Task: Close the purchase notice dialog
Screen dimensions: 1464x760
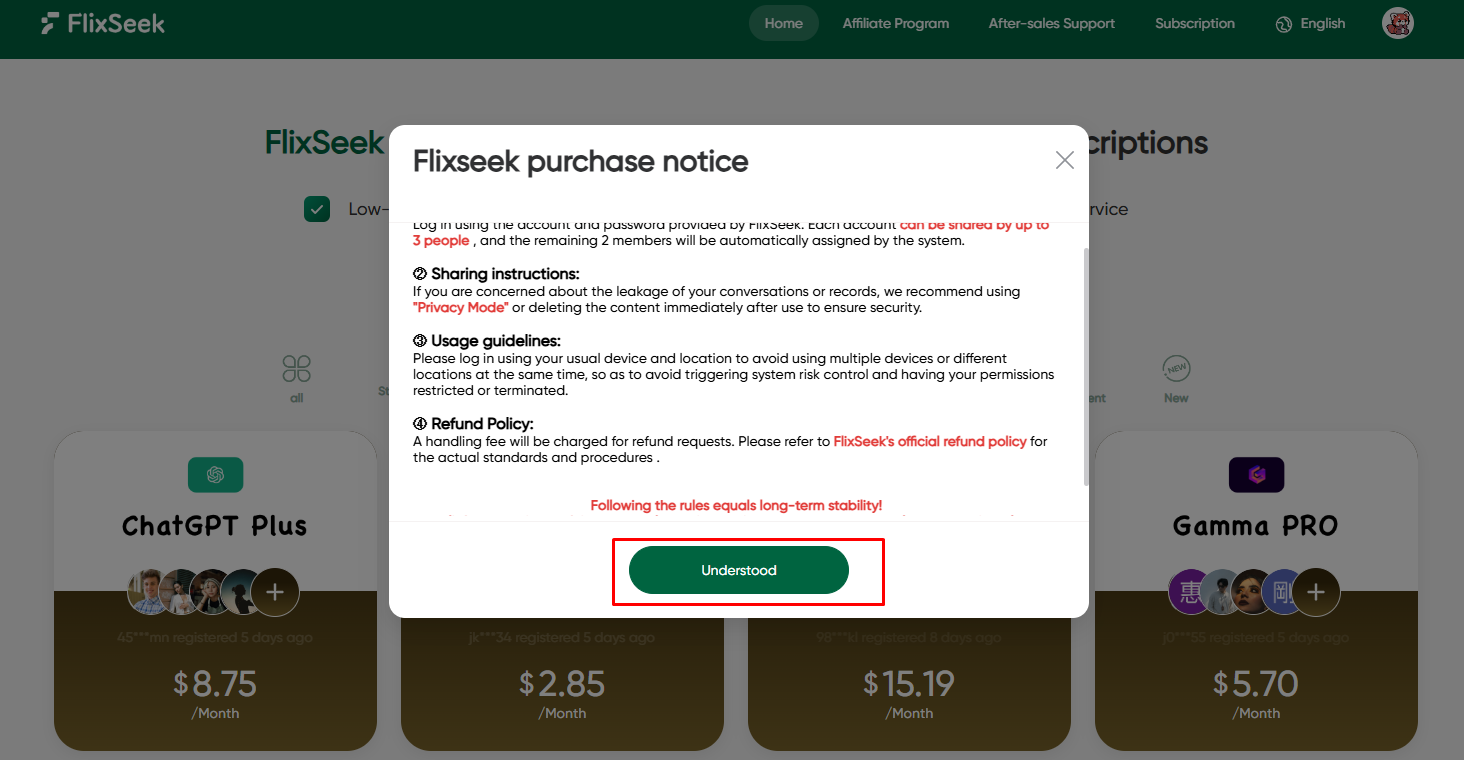Action: pos(1065,160)
